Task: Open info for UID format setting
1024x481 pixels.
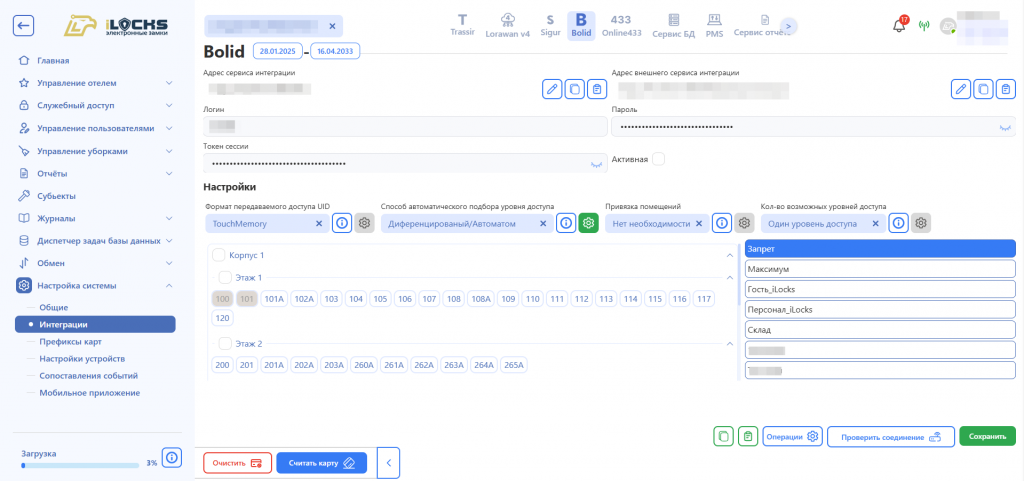Action: pyautogui.click(x=342, y=223)
